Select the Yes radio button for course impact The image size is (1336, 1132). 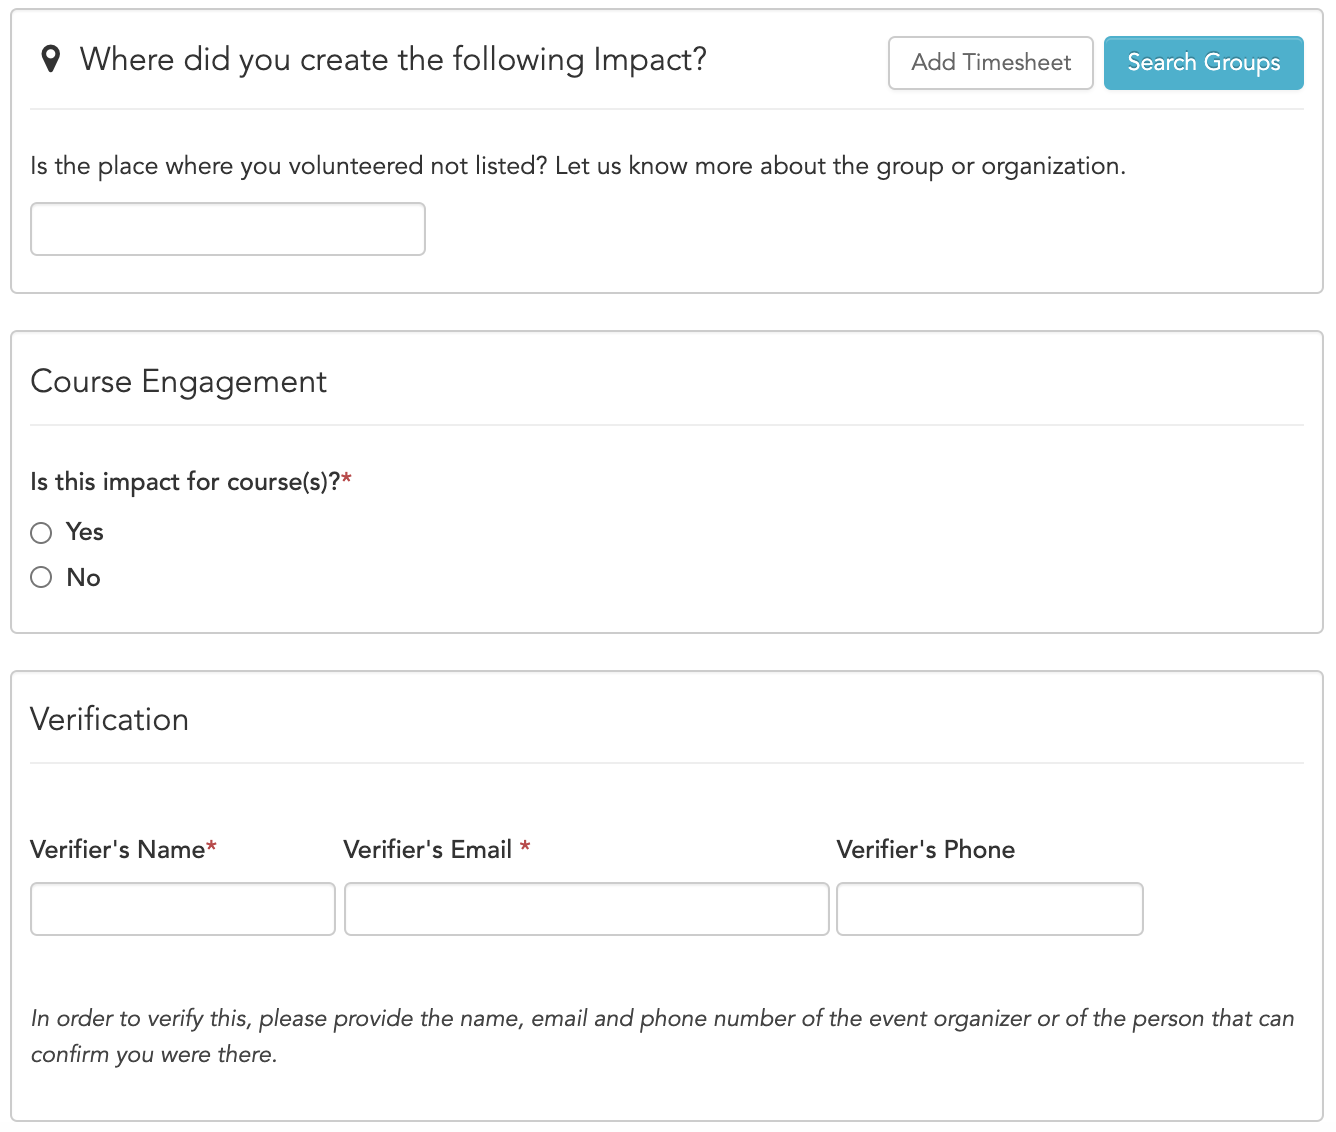41,533
